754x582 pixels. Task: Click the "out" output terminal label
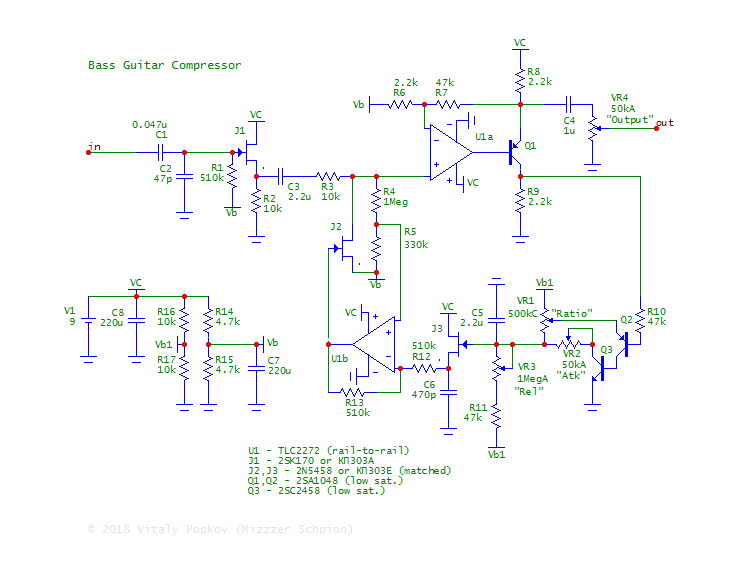click(664, 122)
